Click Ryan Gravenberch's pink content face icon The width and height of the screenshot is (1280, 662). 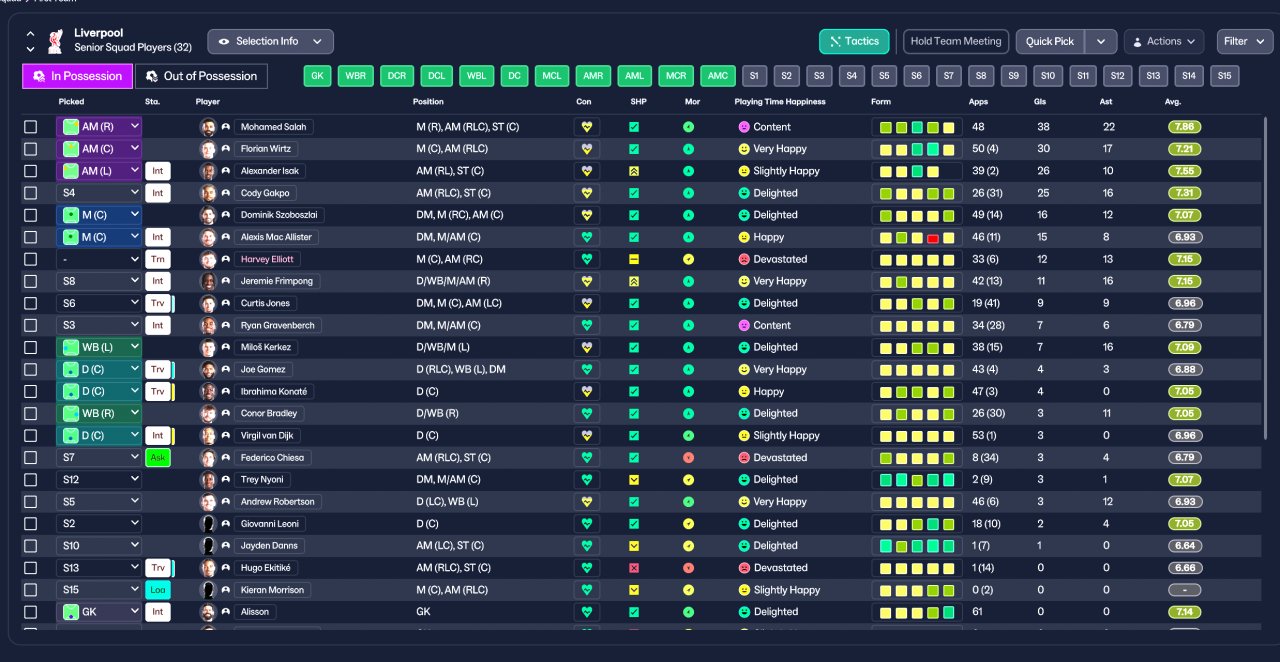744,325
